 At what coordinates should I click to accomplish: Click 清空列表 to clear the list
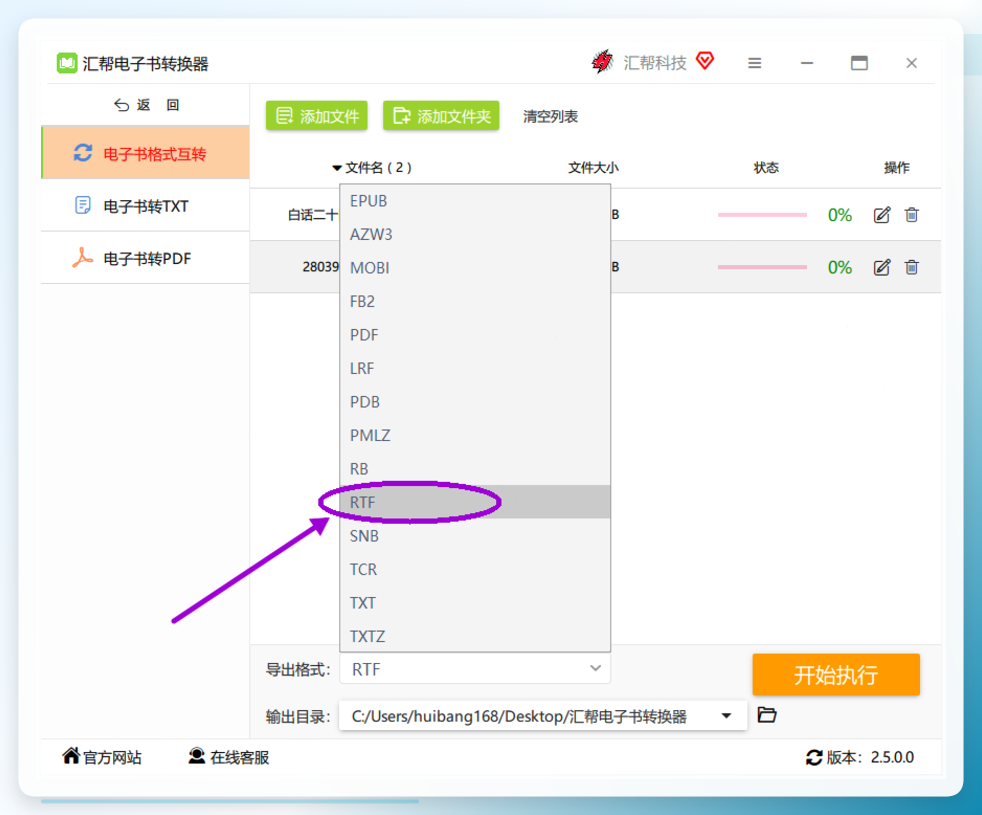(550, 117)
